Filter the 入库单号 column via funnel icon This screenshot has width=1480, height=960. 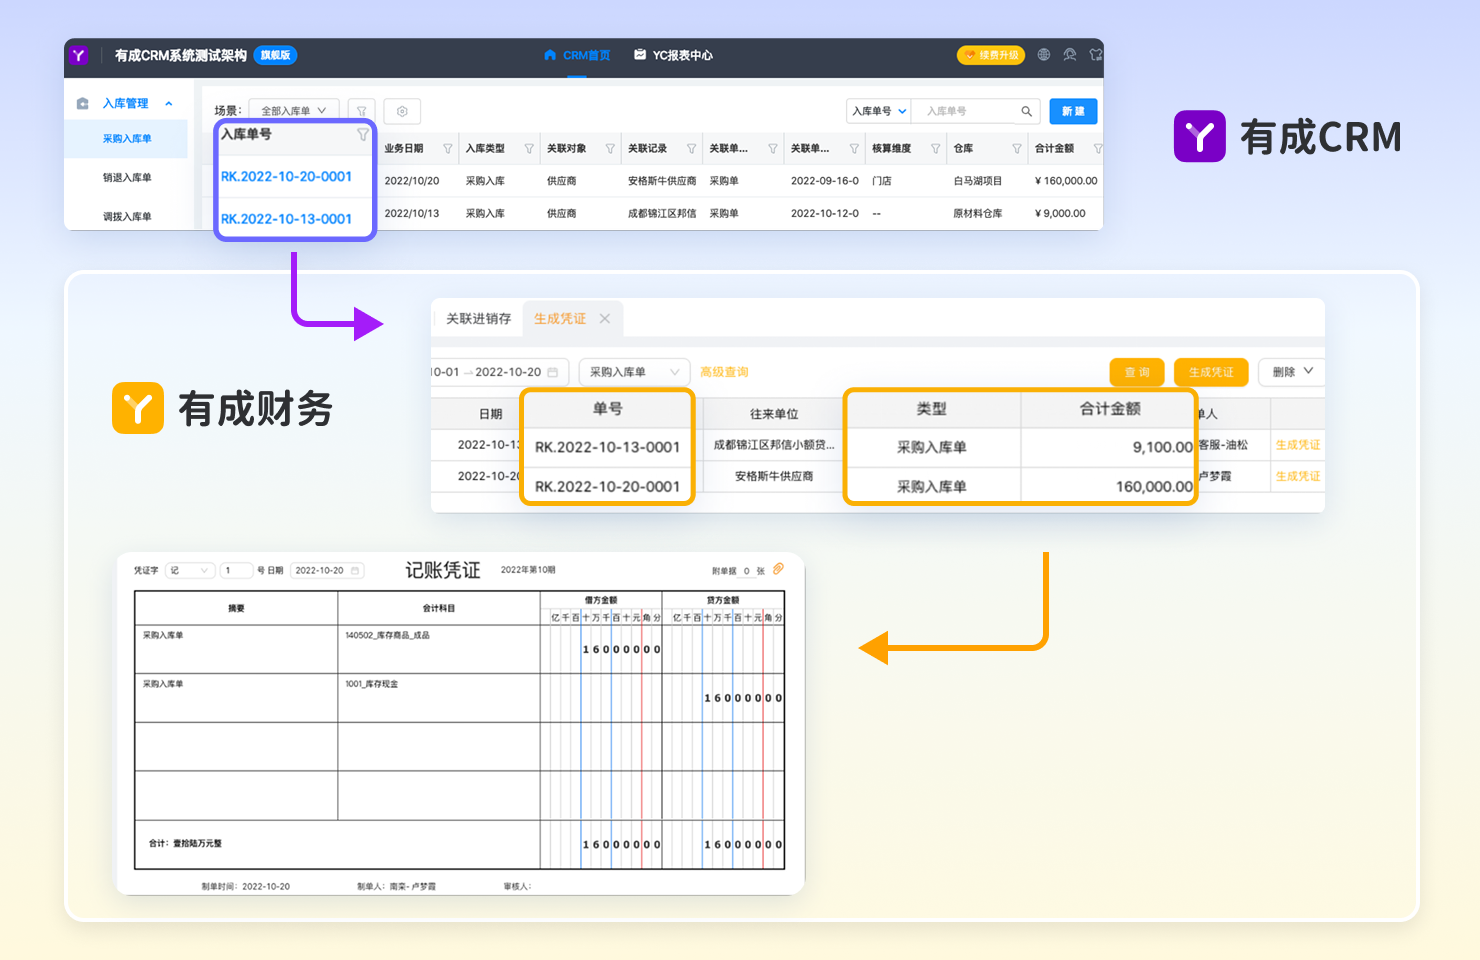coord(363,134)
